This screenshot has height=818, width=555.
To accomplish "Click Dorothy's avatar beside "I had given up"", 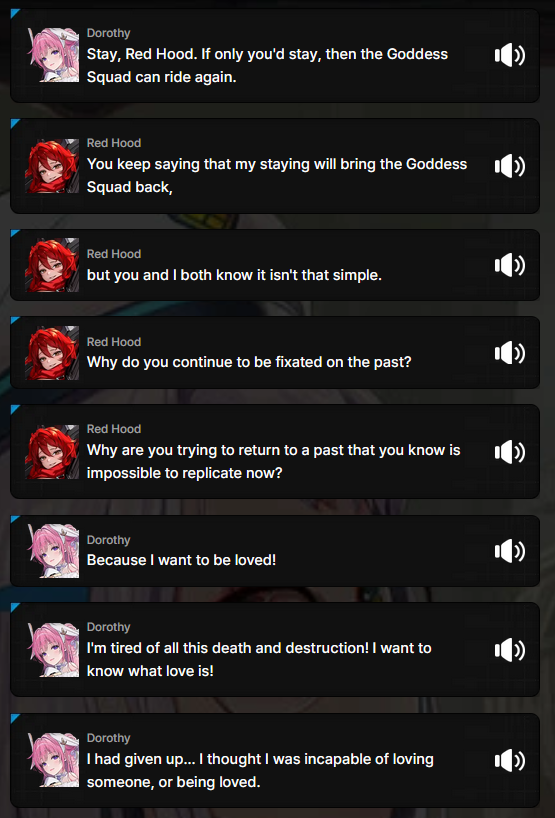I will pyautogui.click(x=53, y=760).
